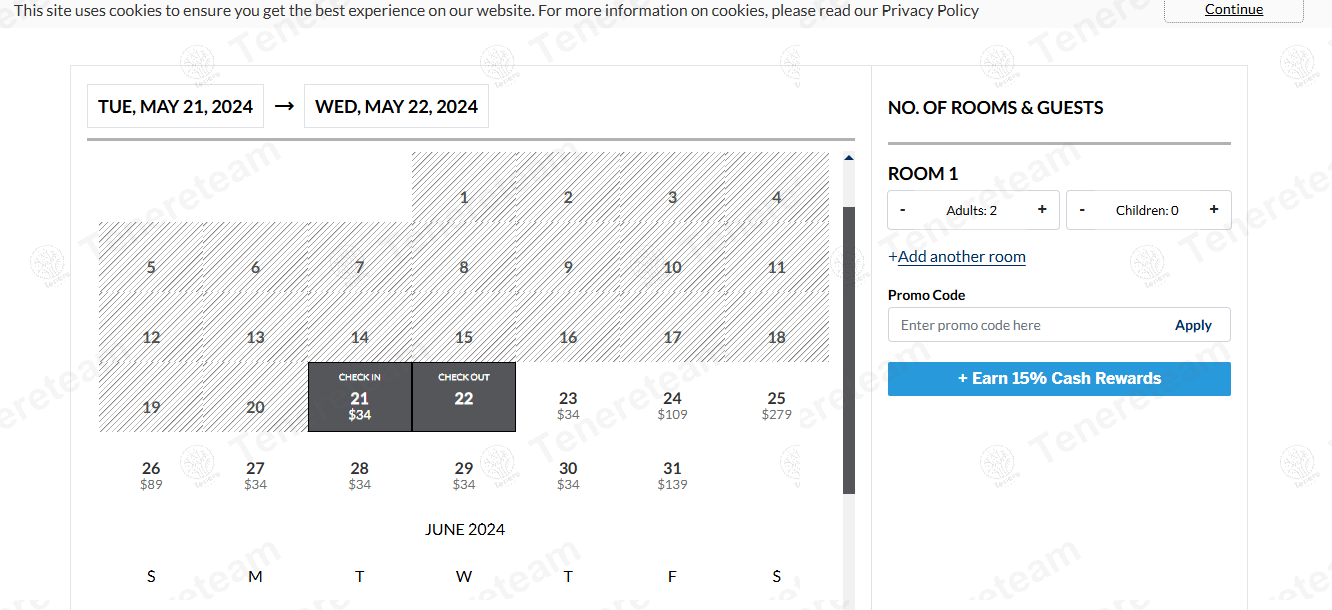This screenshot has height=610, width=1332.
Task: Dismiss cookie notice with Continue
Action: 1233,10
